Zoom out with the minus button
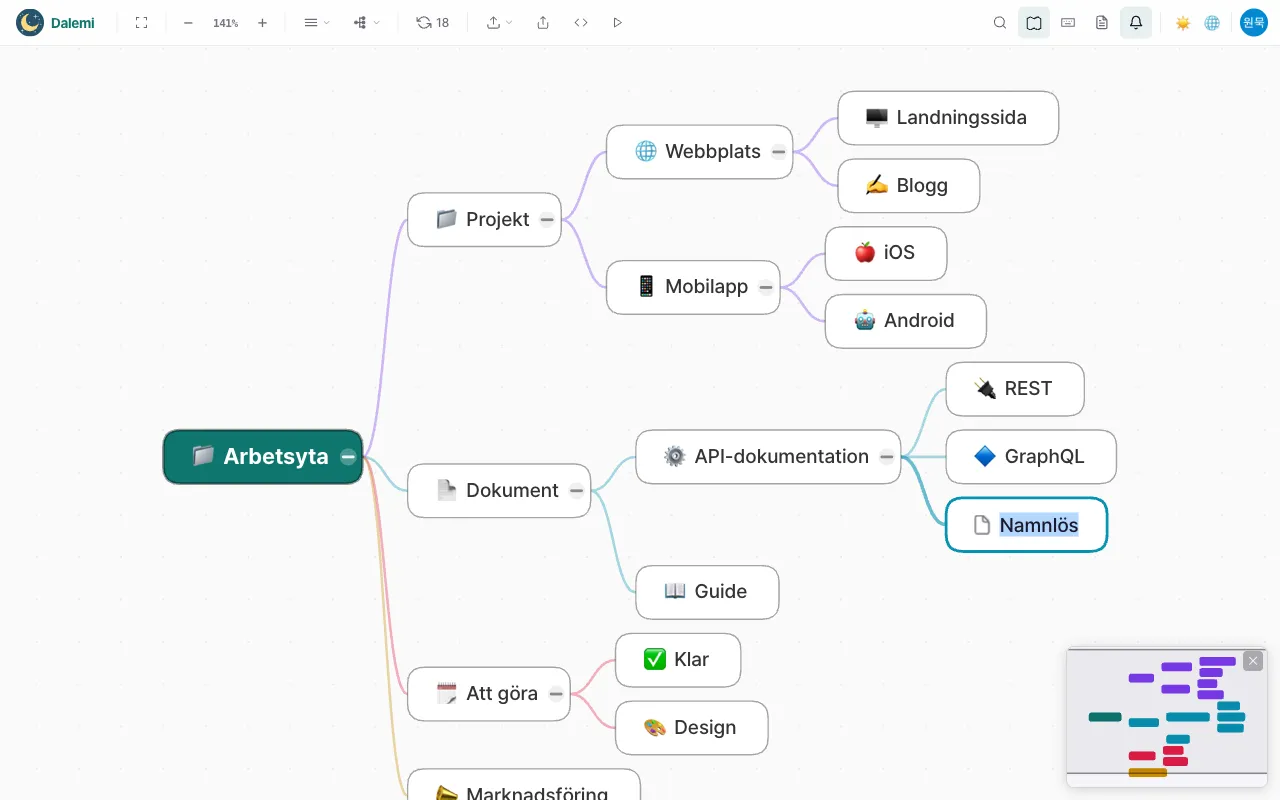Image resolution: width=1280 pixels, height=800 pixels. click(x=188, y=22)
